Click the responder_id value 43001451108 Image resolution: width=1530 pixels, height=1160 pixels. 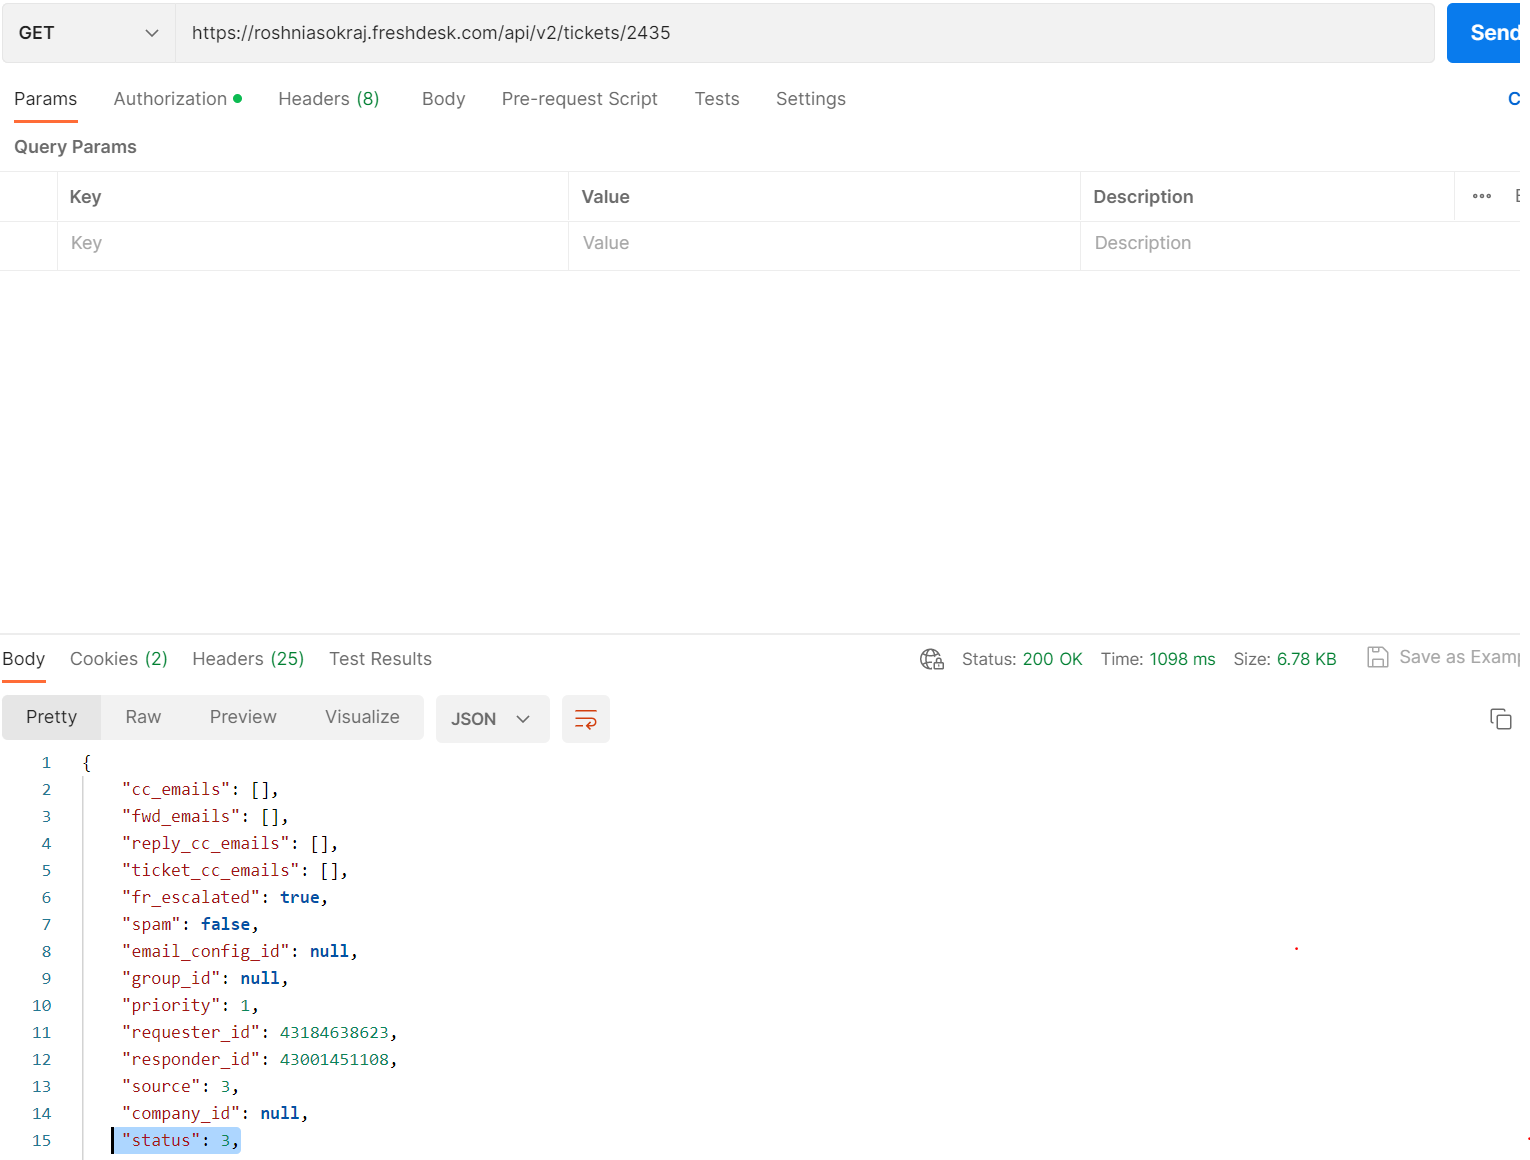[x=334, y=1060]
